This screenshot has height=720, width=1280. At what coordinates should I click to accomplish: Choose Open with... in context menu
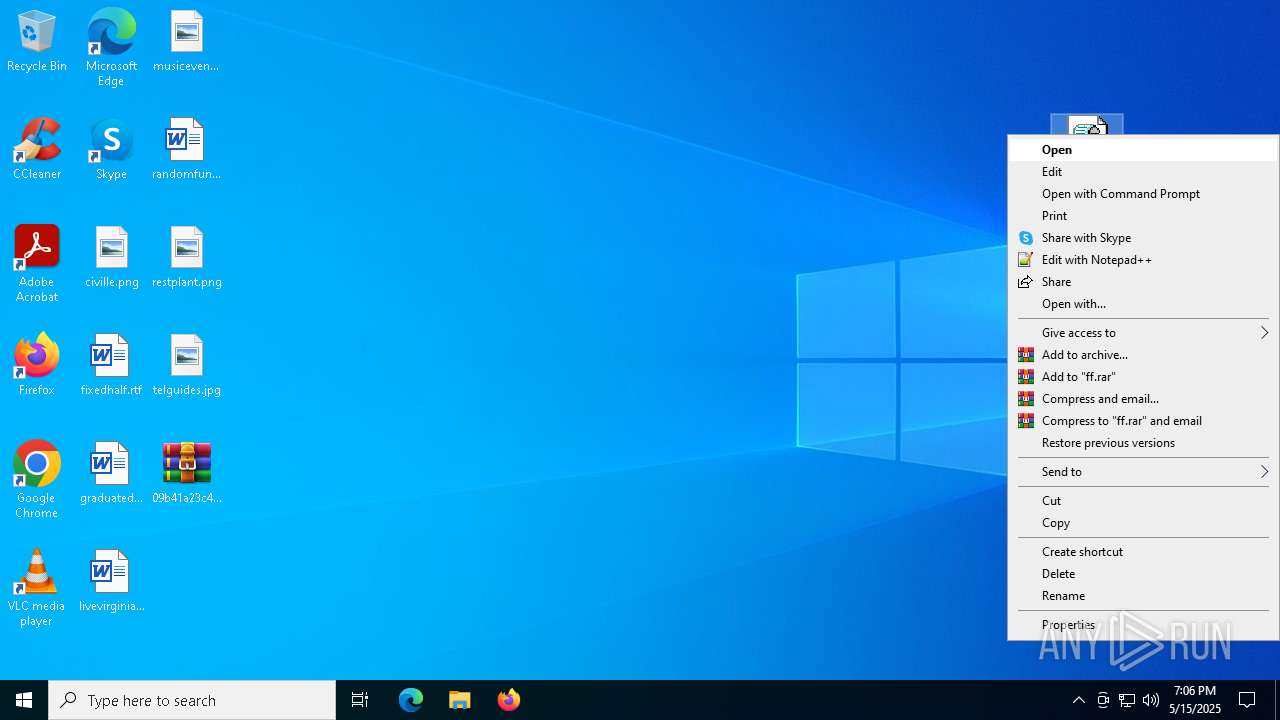click(1143, 304)
